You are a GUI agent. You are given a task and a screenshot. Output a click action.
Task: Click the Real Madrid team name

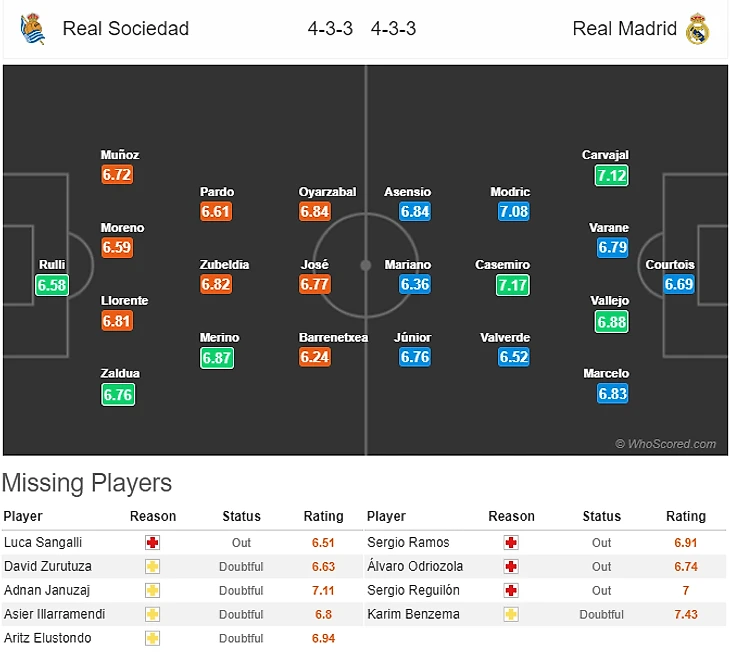click(624, 29)
